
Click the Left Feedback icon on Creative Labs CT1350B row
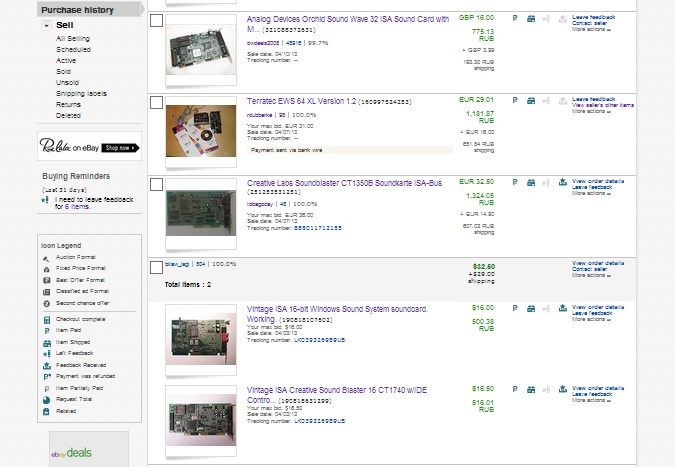coord(546,182)
